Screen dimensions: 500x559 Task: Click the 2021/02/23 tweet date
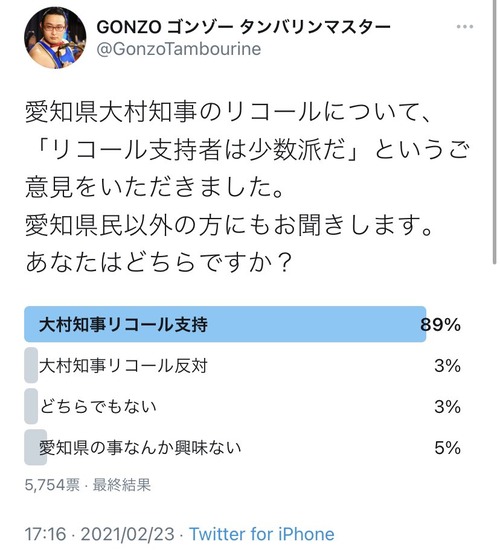click(128, 534)
